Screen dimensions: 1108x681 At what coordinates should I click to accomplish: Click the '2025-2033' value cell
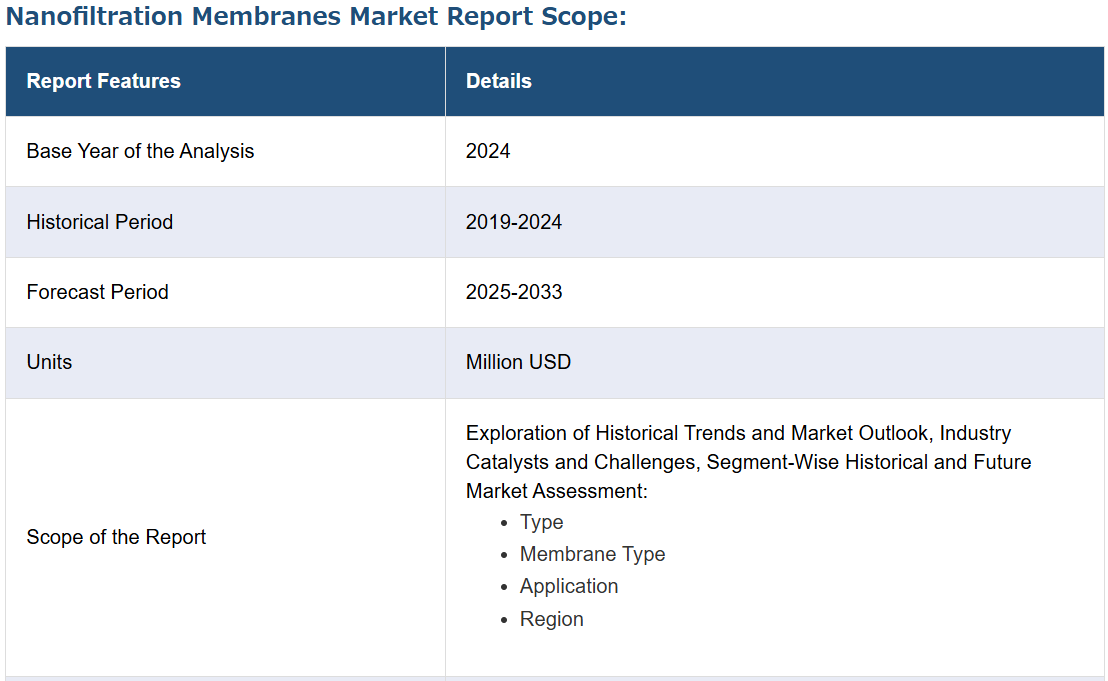tap(774, 292)
